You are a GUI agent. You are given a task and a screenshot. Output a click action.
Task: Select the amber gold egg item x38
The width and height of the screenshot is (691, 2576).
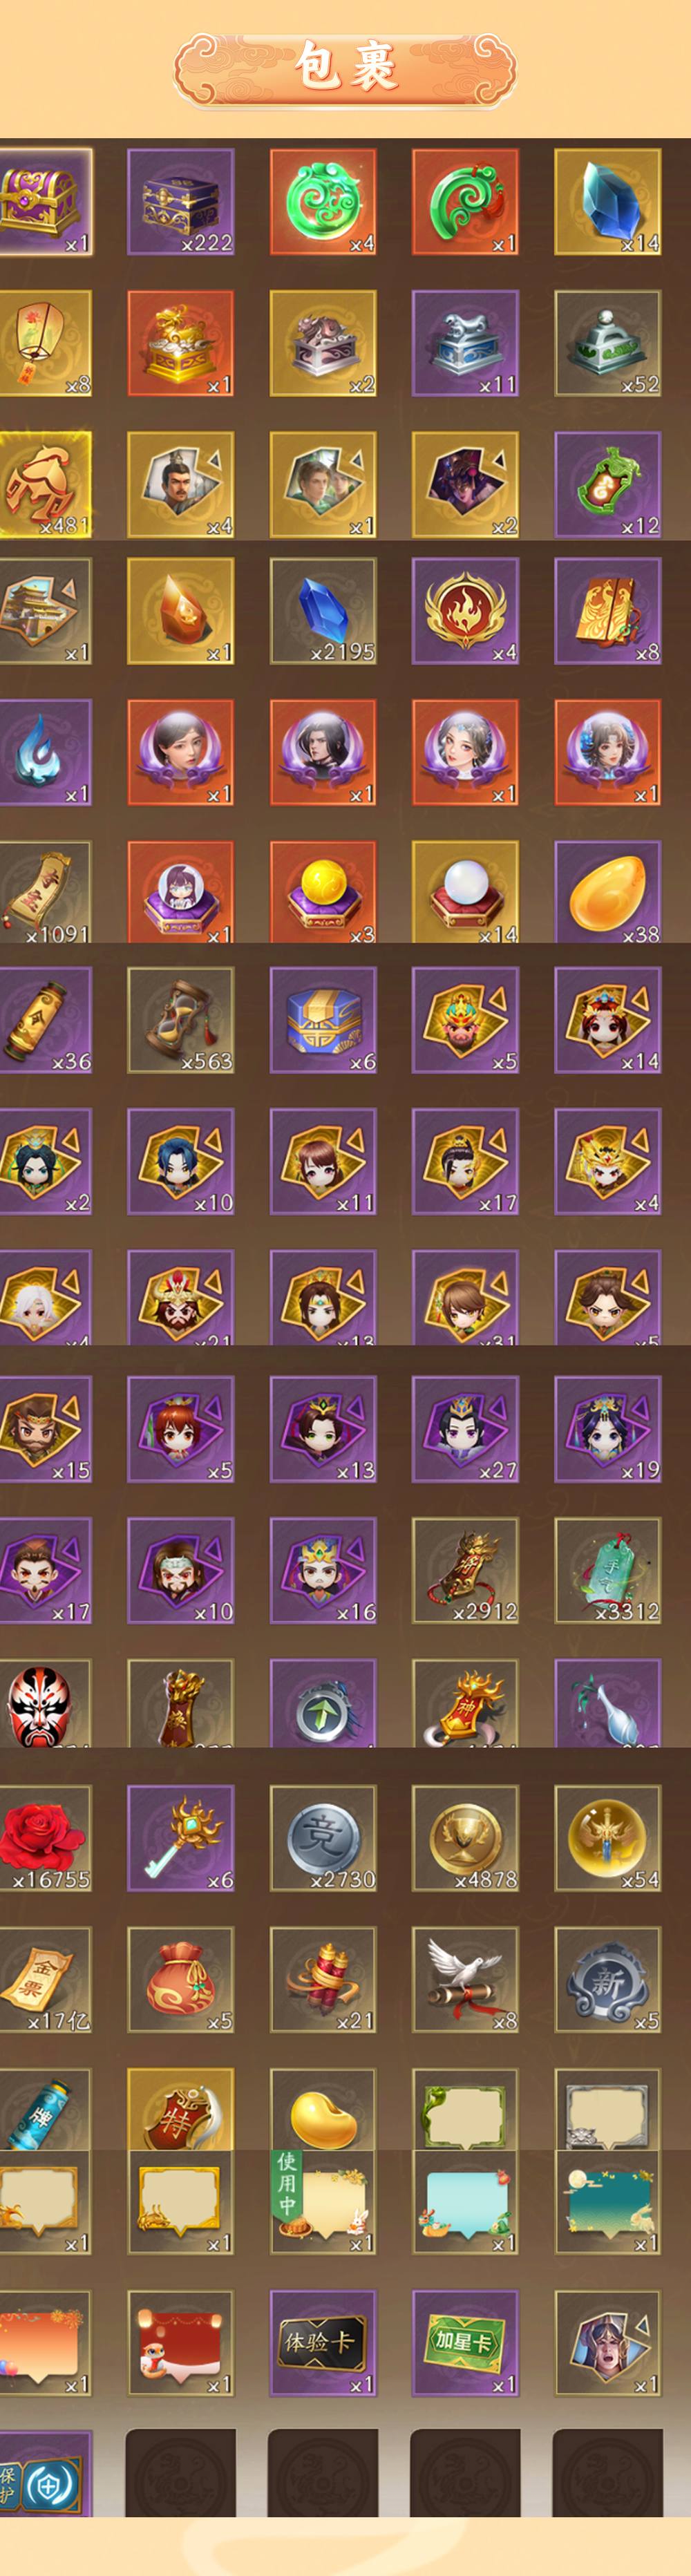(x=607, y=892)
